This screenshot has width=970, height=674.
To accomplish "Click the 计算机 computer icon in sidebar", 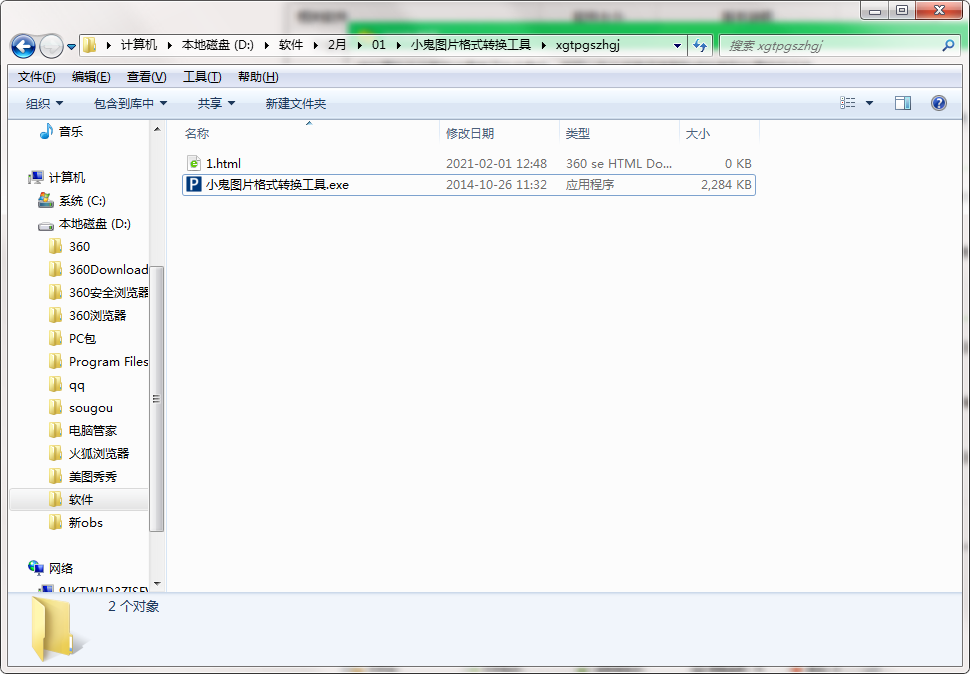I will pos(36,177).
